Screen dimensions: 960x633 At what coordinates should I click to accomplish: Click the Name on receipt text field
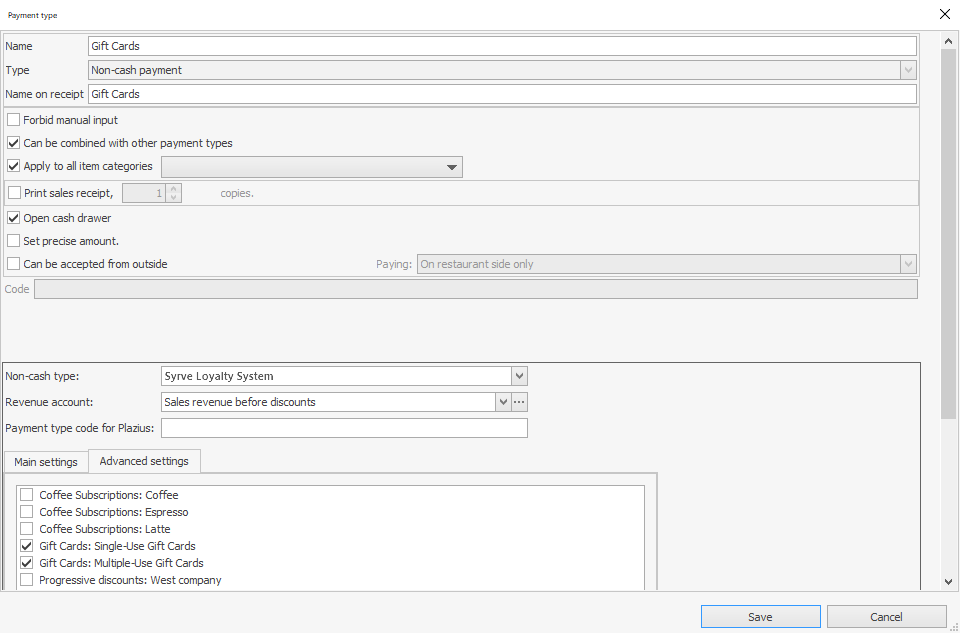(502, 94)
